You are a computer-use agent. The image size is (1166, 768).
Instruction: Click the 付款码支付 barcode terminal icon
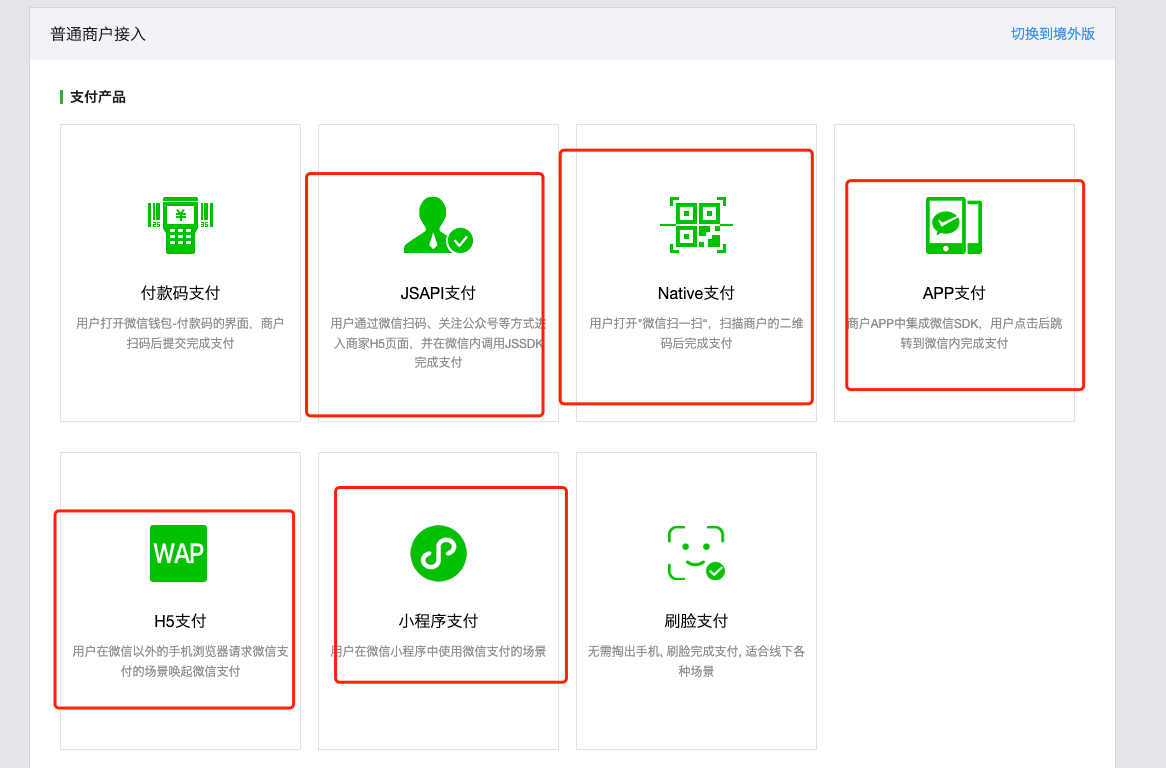[x=180, y=224]
